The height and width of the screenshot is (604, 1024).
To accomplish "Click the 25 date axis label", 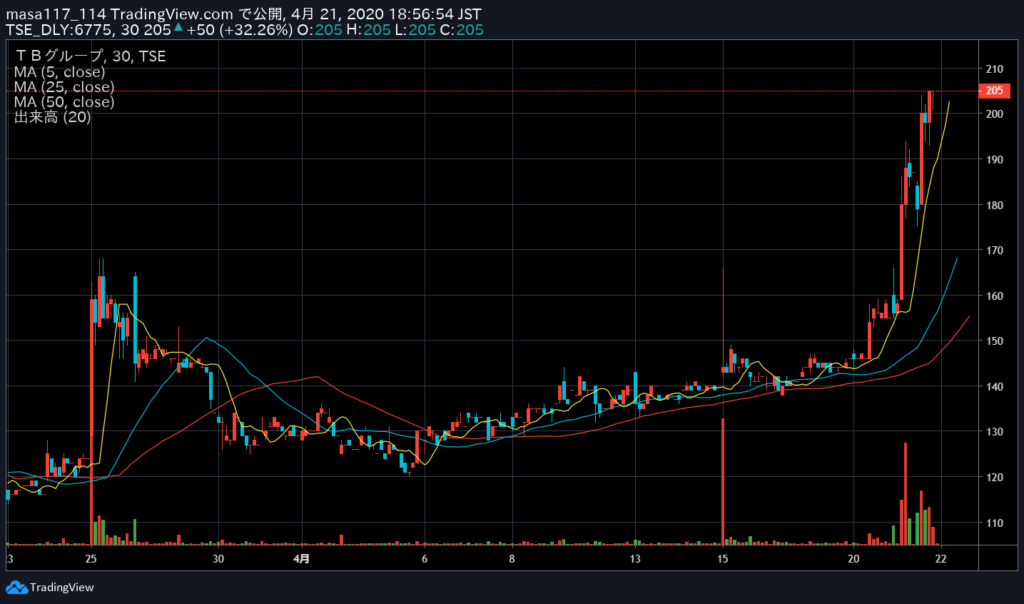I will click(91, 559).
